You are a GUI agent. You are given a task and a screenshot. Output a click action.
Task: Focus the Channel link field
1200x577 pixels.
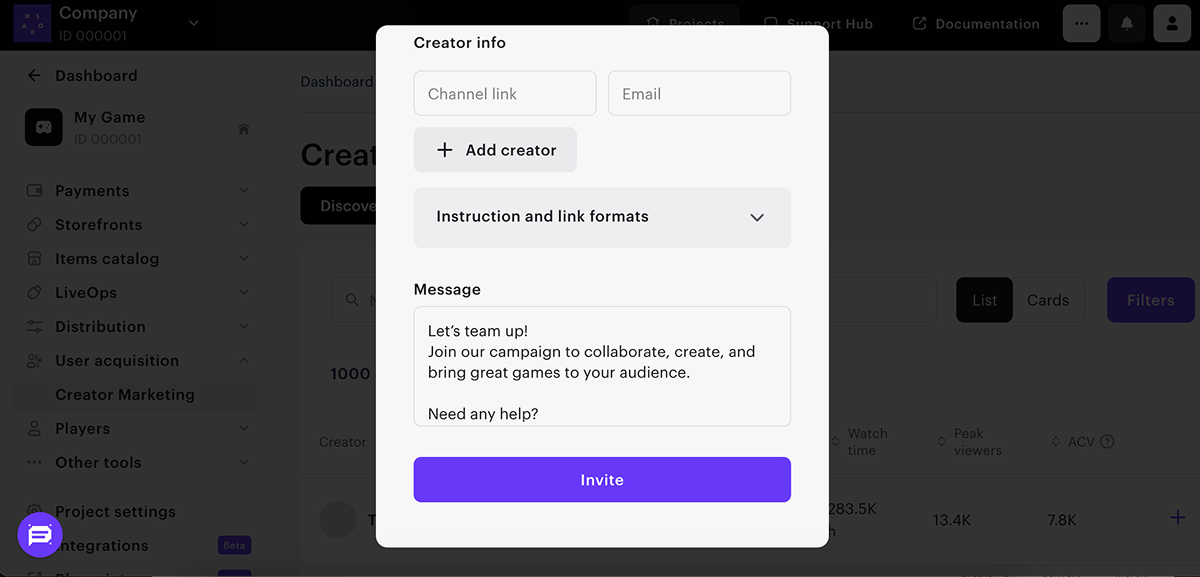[x=505, y=94]
